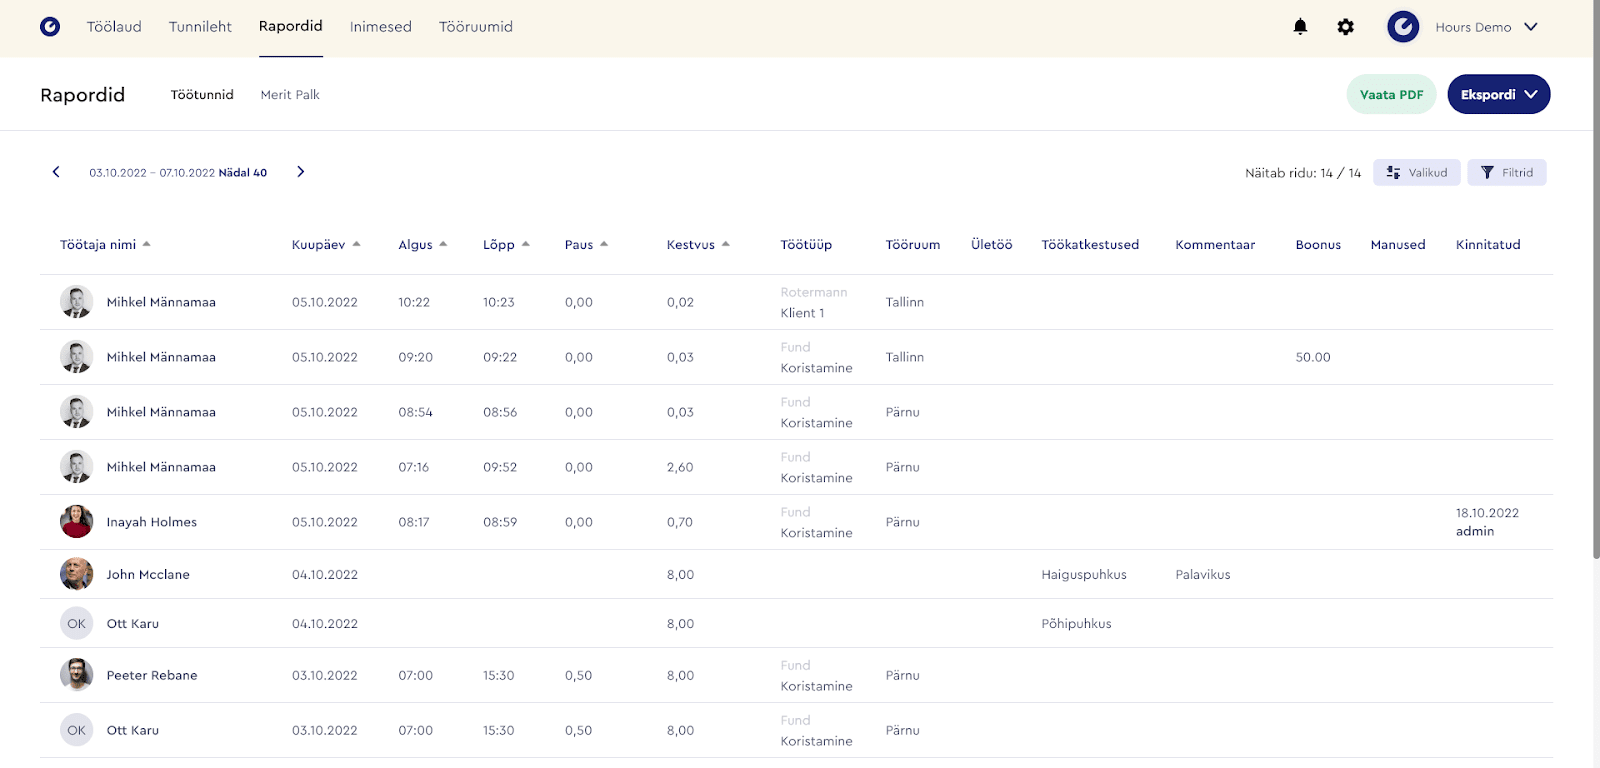1600x768 pixels.
Task: Open the Inimesed navigation item
Action: [381, 27]
